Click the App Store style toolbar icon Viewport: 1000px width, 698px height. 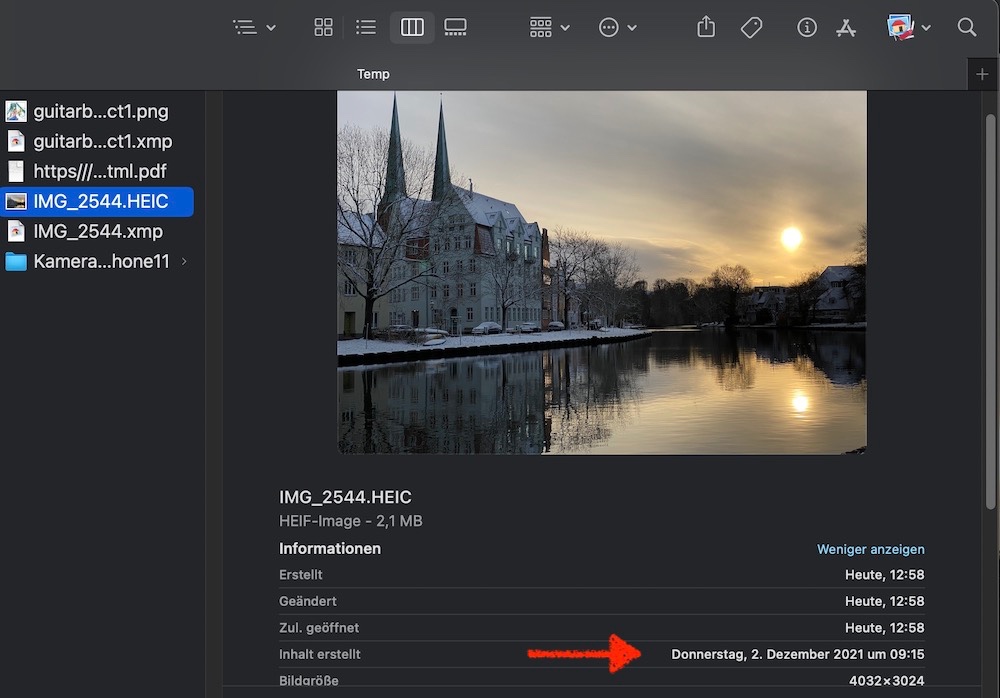click(846, 28)
